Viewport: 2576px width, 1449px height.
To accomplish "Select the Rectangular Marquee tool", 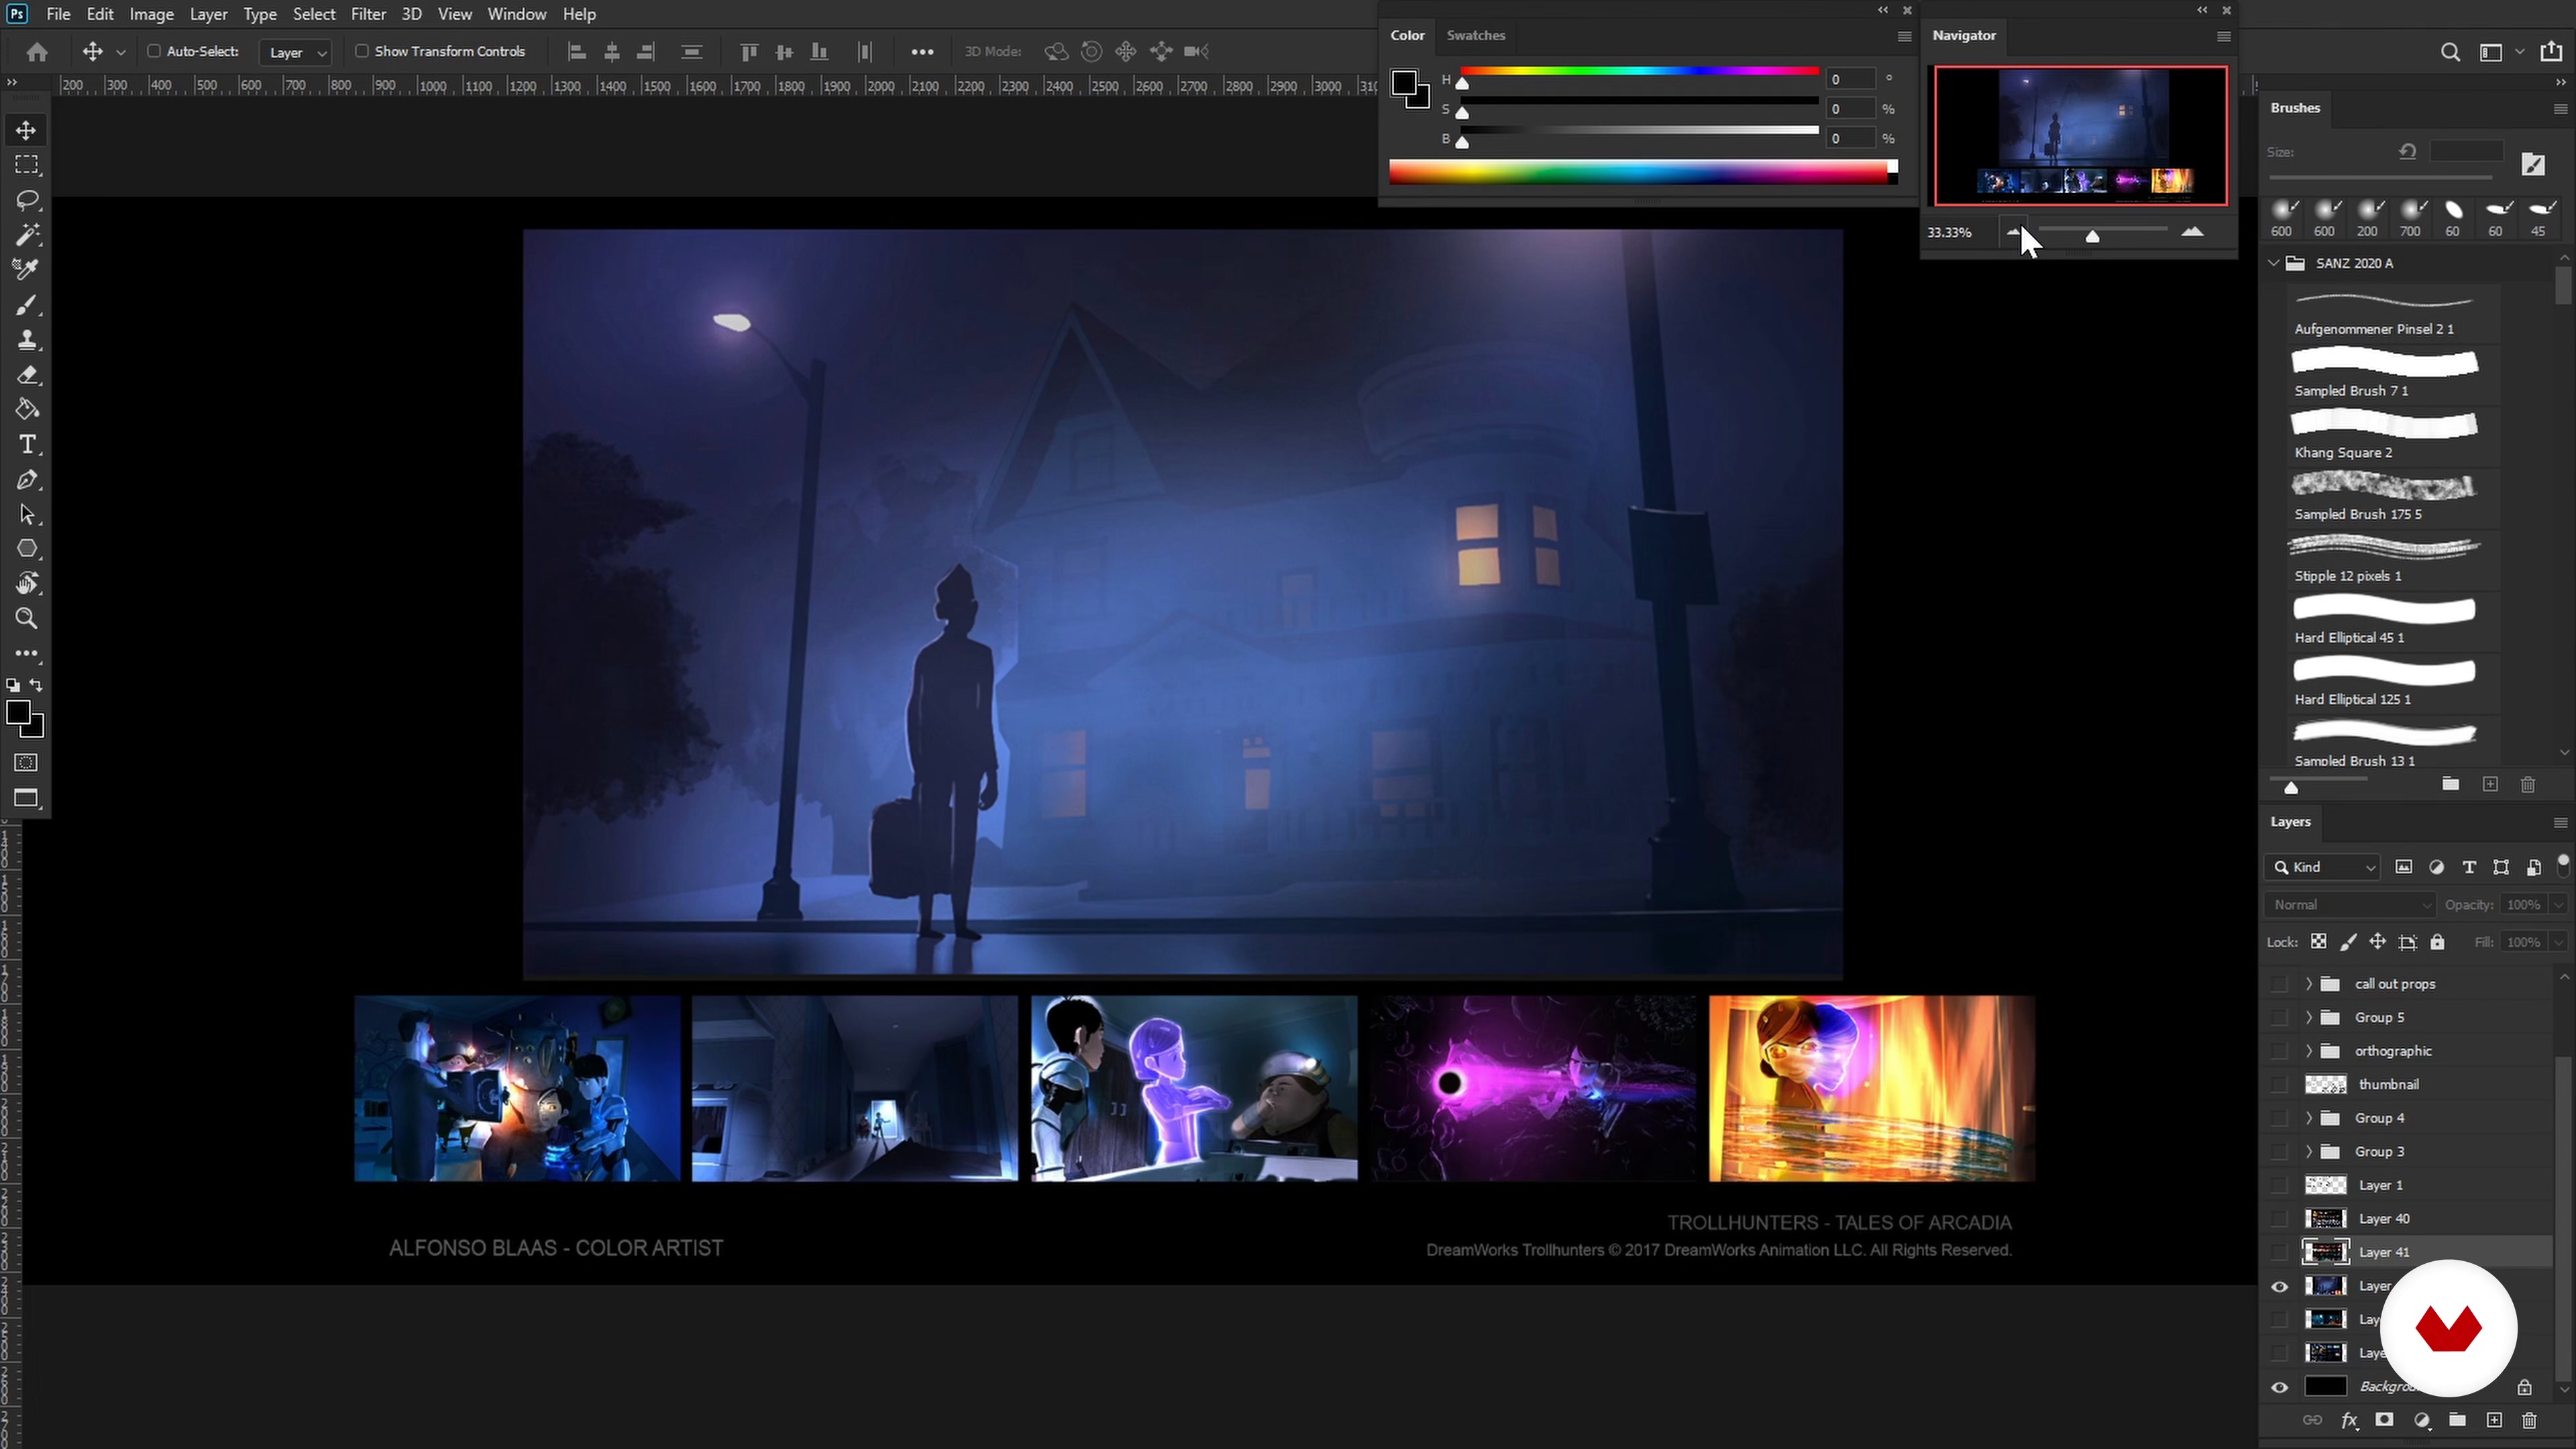I will (26, 165).
